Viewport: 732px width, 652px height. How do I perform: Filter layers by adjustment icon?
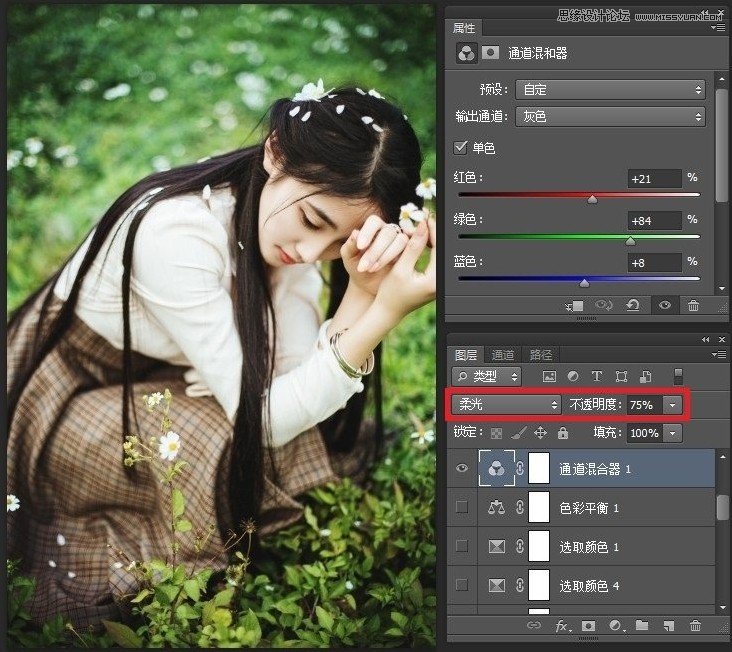coord(573,376)
